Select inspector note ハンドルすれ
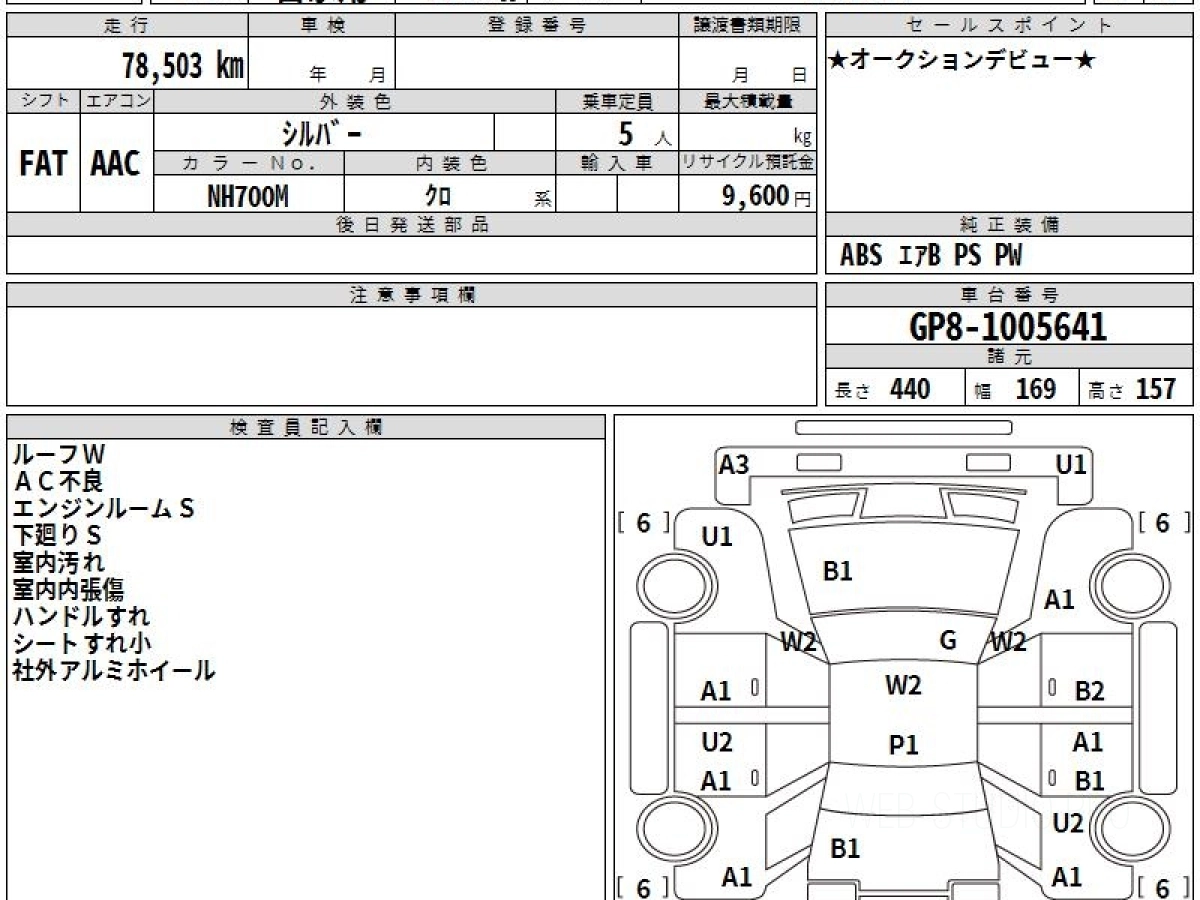Image resolution: width=1200 pixels, height=900 pixels. click(81, 617)
